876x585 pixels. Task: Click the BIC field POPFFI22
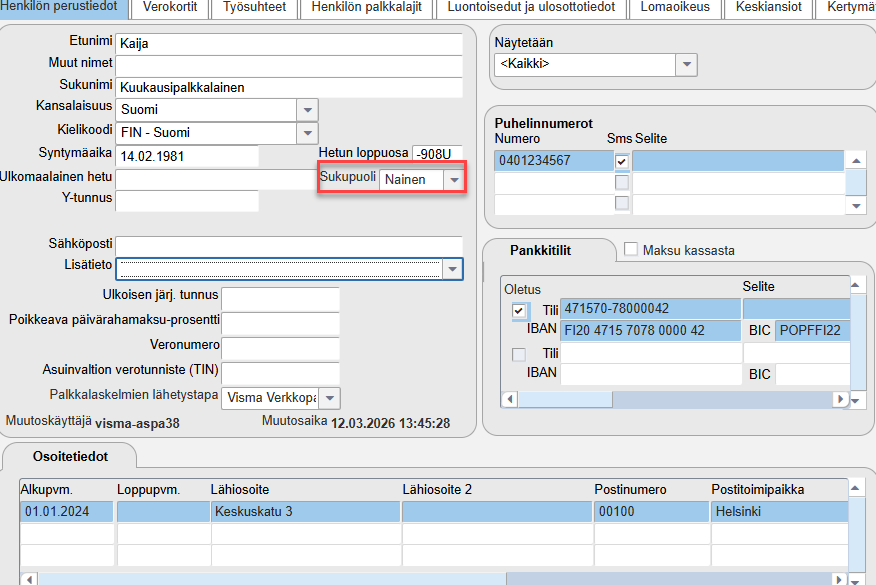point(812,331)
